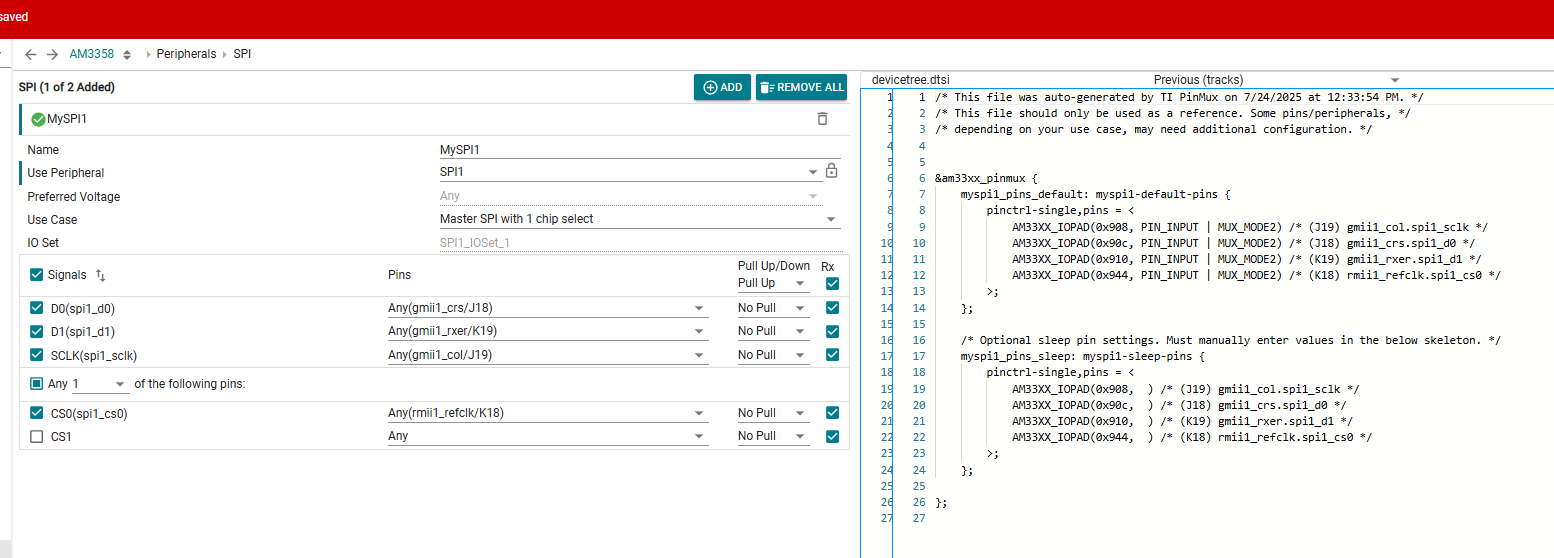Uncheck the SCLK(spi1_sclk) signal checkbox
This screenshot has width=1554, height=558.
click(37, 355)
